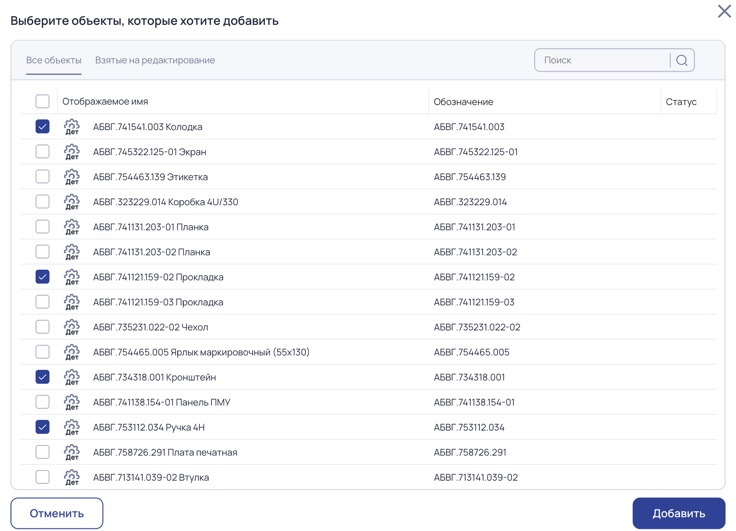The image size is (736, 531).
Task: Toggle the select-all header checkbox
Action: (x=42, y=101)
